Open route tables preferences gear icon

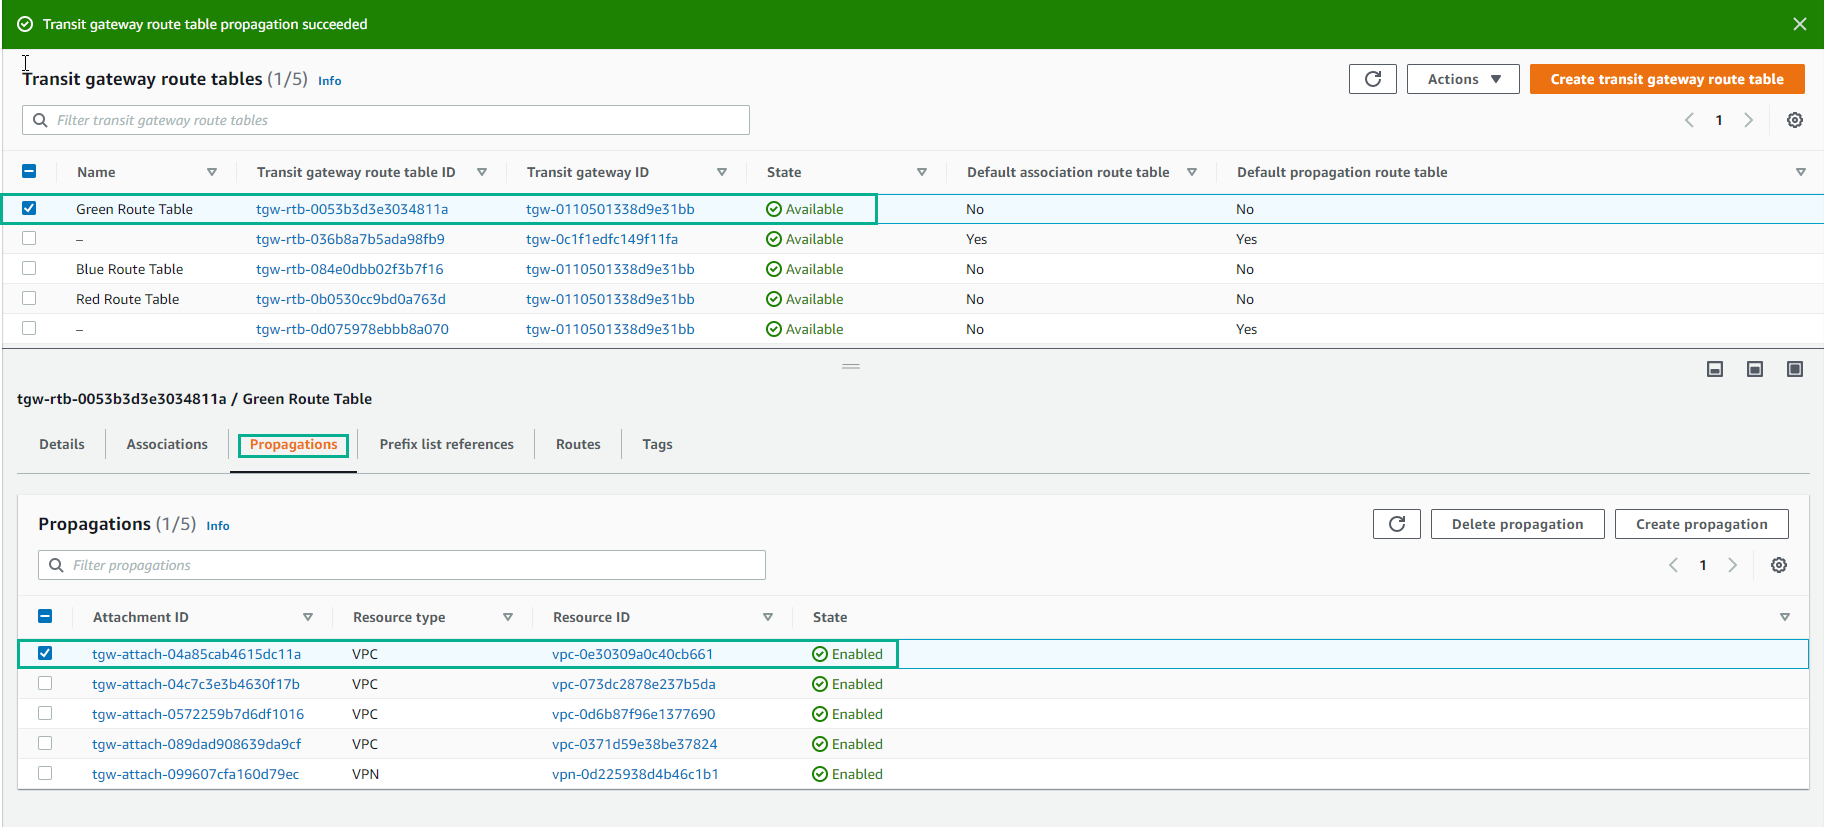point(1795,120)
